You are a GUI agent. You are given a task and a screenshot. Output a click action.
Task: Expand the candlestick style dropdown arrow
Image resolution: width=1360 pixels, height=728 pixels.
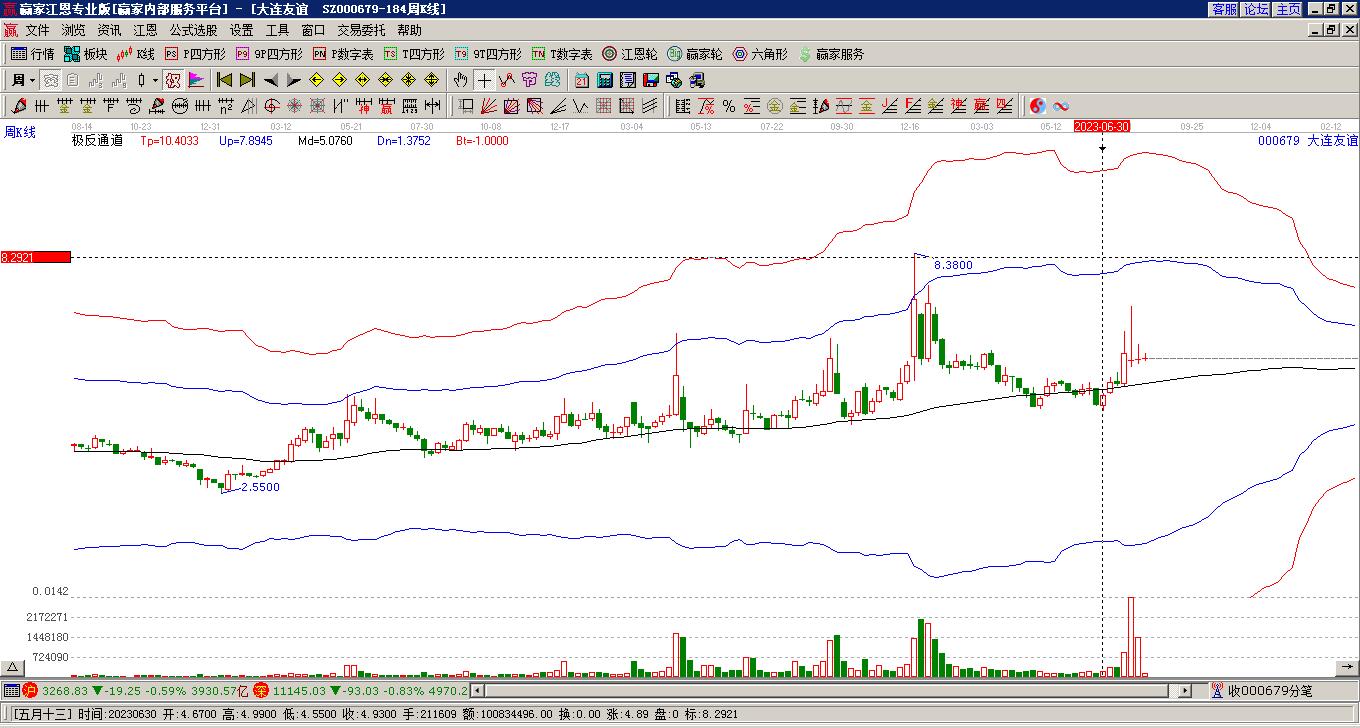(155, 80)
